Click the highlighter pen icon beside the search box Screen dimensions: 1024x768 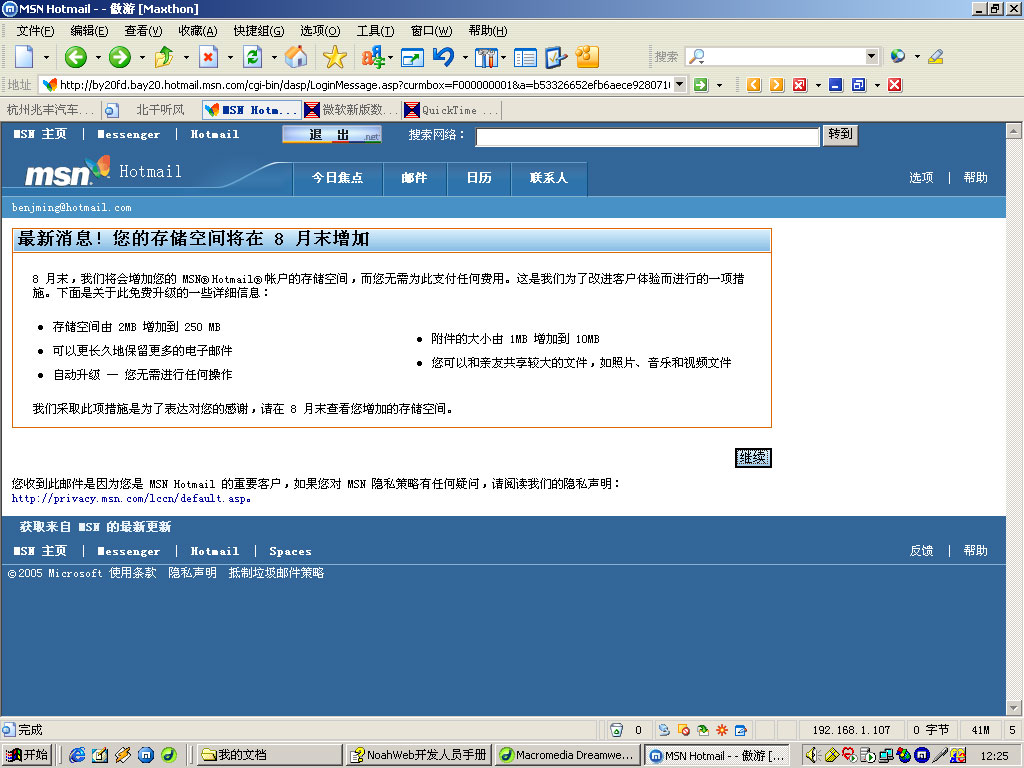pos(935,57)
